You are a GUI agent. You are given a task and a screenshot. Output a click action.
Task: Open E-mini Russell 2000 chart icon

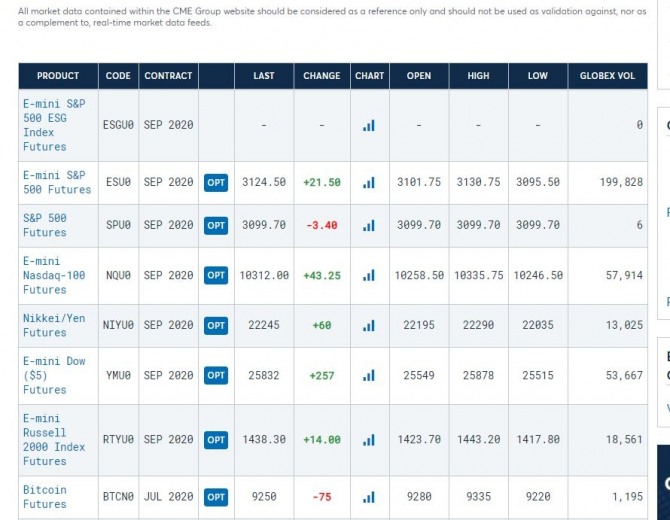tap(369, 440)
